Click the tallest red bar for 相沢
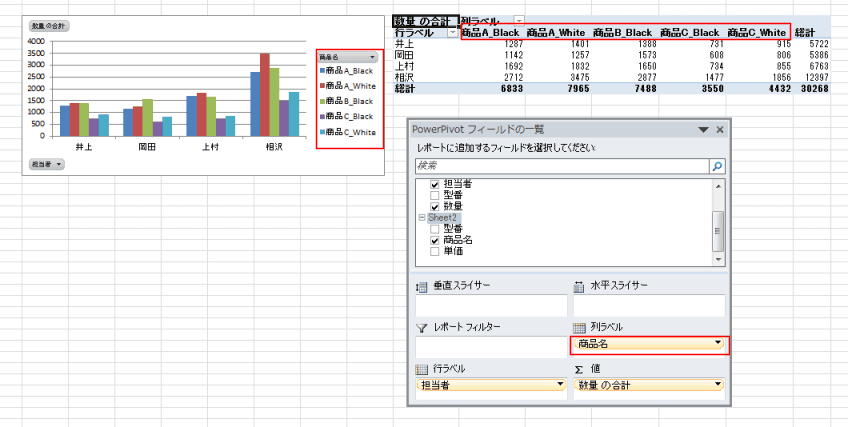This screenshot has height=427, width=848. click(264, 95)
